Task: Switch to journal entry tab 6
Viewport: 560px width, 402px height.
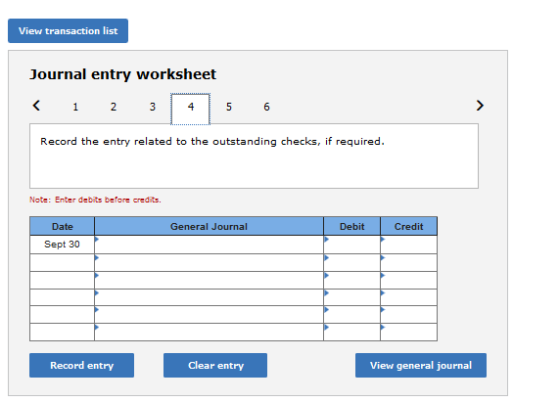Action: (x=267, y=107)
